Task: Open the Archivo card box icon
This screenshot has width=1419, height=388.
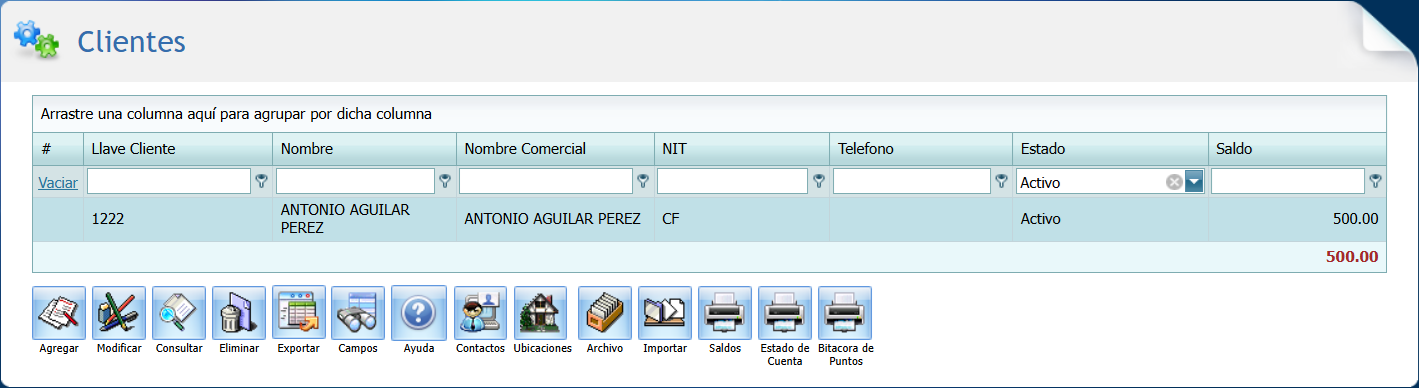Action: [x=605, y=313]
